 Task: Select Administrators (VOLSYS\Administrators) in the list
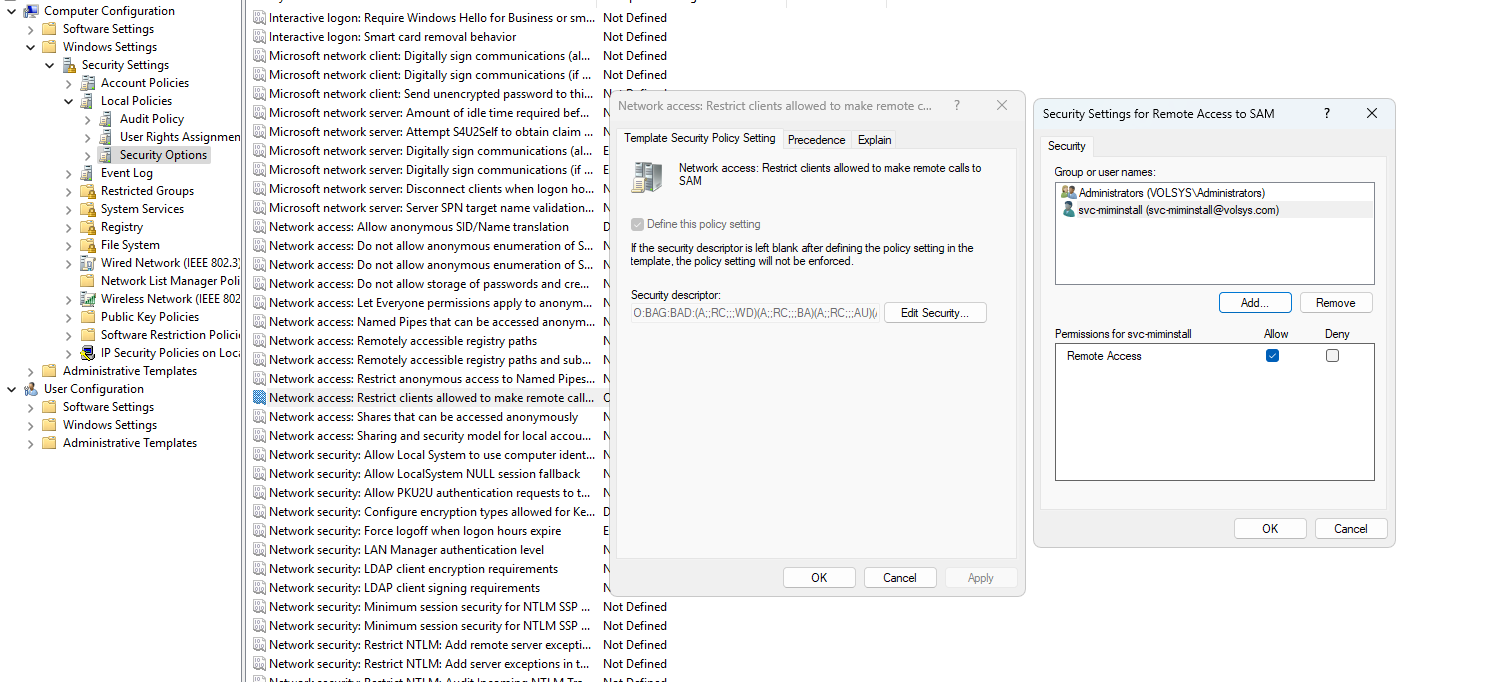pyautogui.click(x=1214, y=193)
